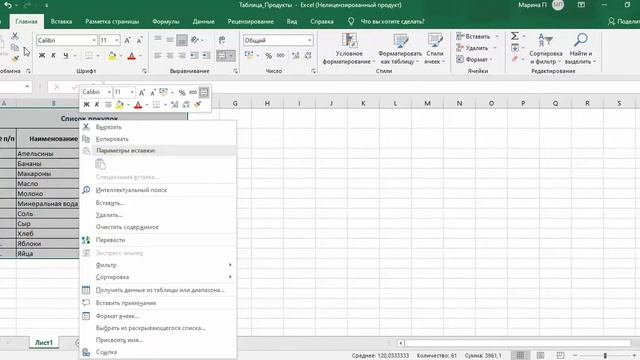
Task: Switch to Page Layout view in status bar
Action: pyautogui.click(x=540, y=356)
